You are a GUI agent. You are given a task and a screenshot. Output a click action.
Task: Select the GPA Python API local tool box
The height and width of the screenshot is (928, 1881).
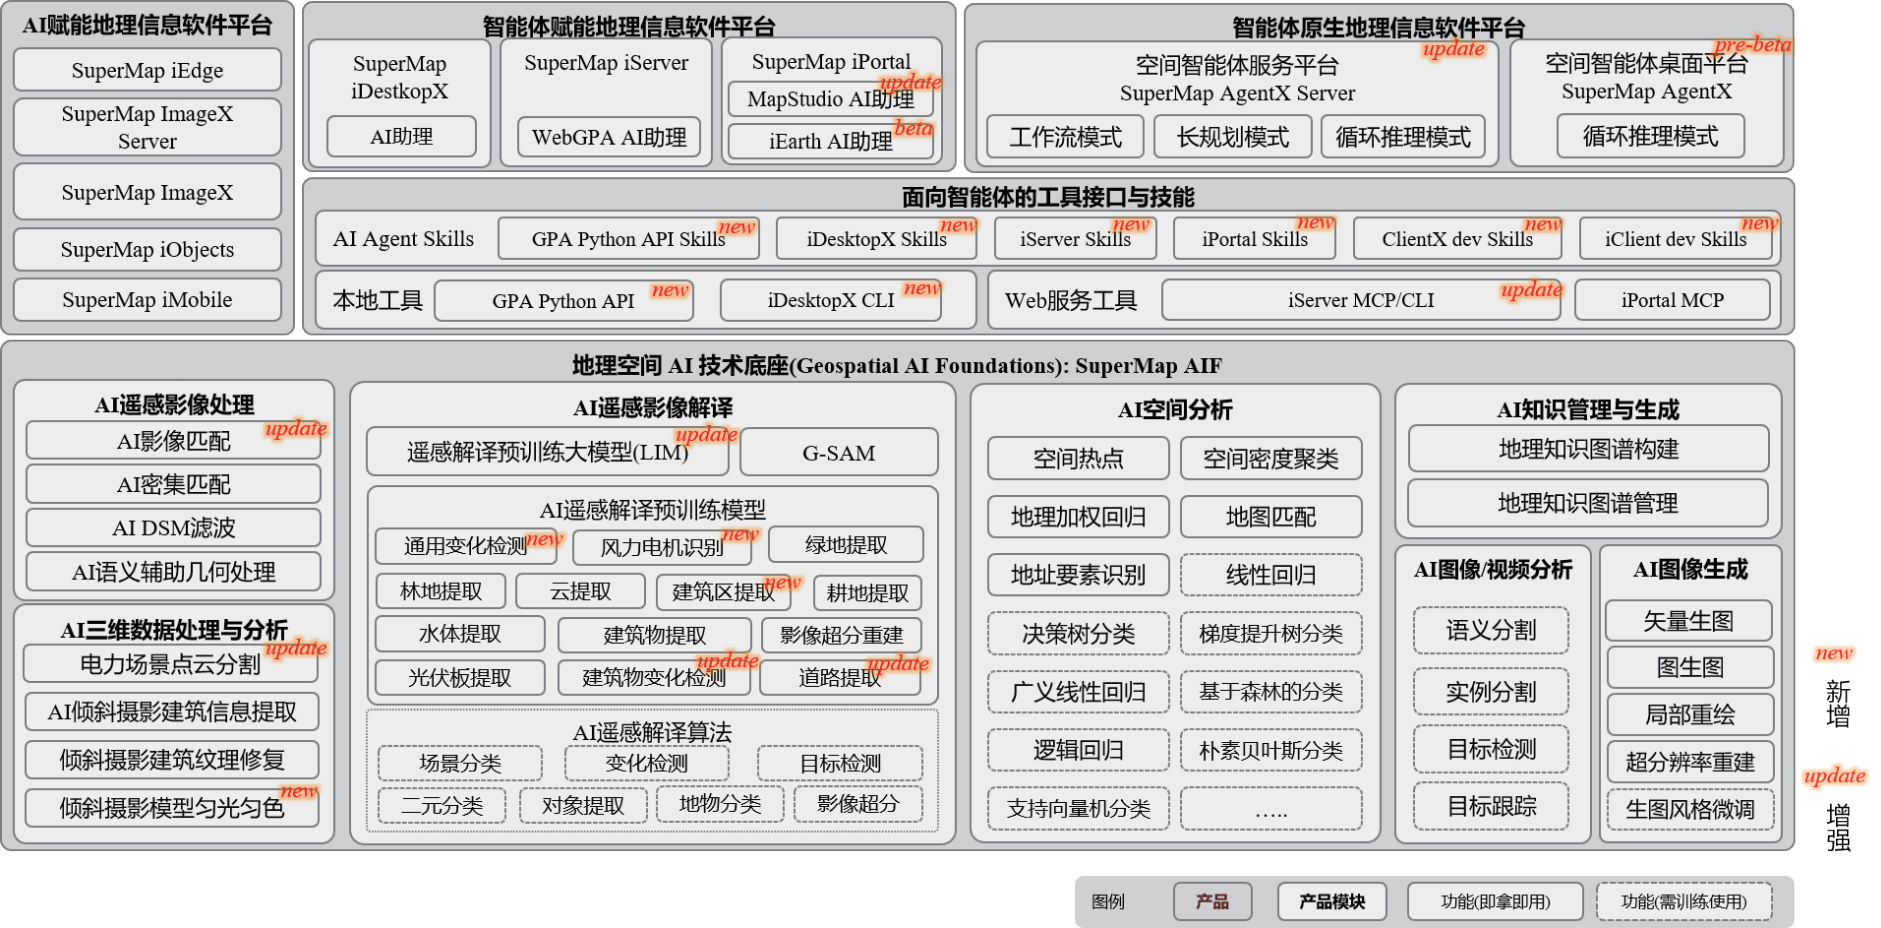[x=564, y=301]
